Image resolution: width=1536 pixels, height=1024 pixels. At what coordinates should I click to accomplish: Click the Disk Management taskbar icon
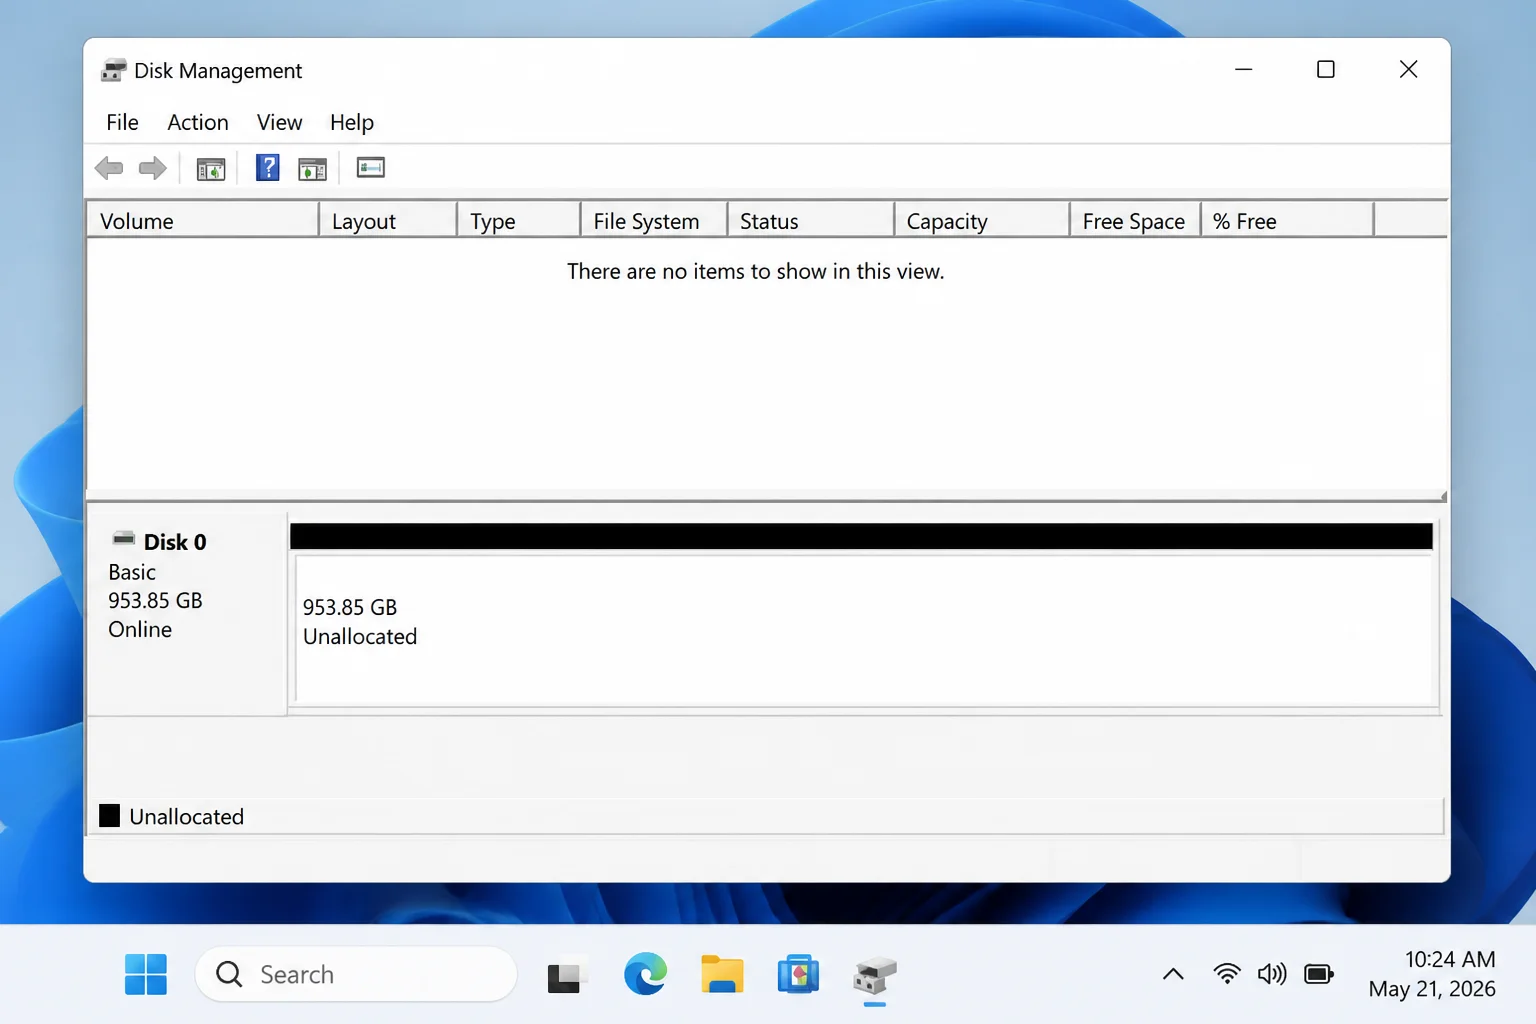(875, 976)
